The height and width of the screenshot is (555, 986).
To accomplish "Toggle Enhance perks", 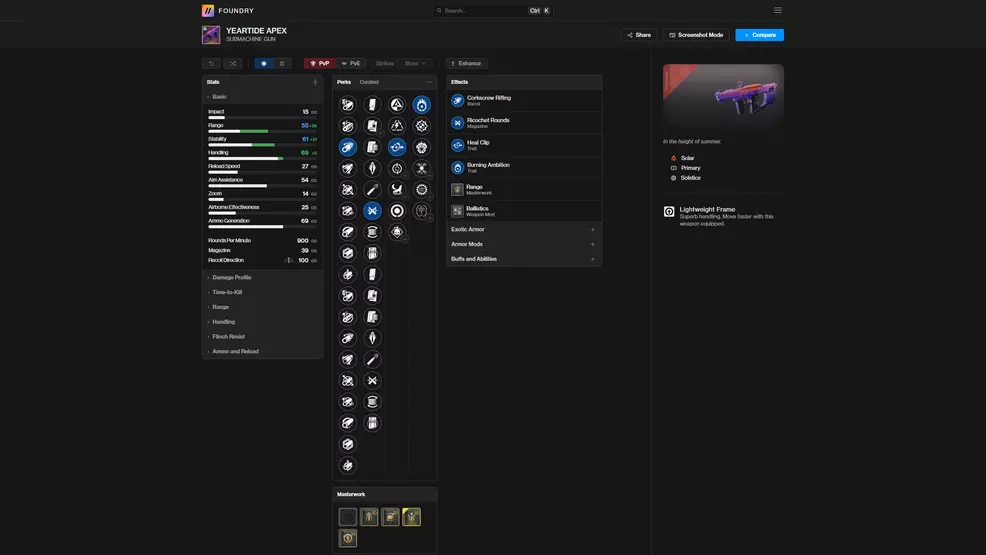I will (466, 63).
